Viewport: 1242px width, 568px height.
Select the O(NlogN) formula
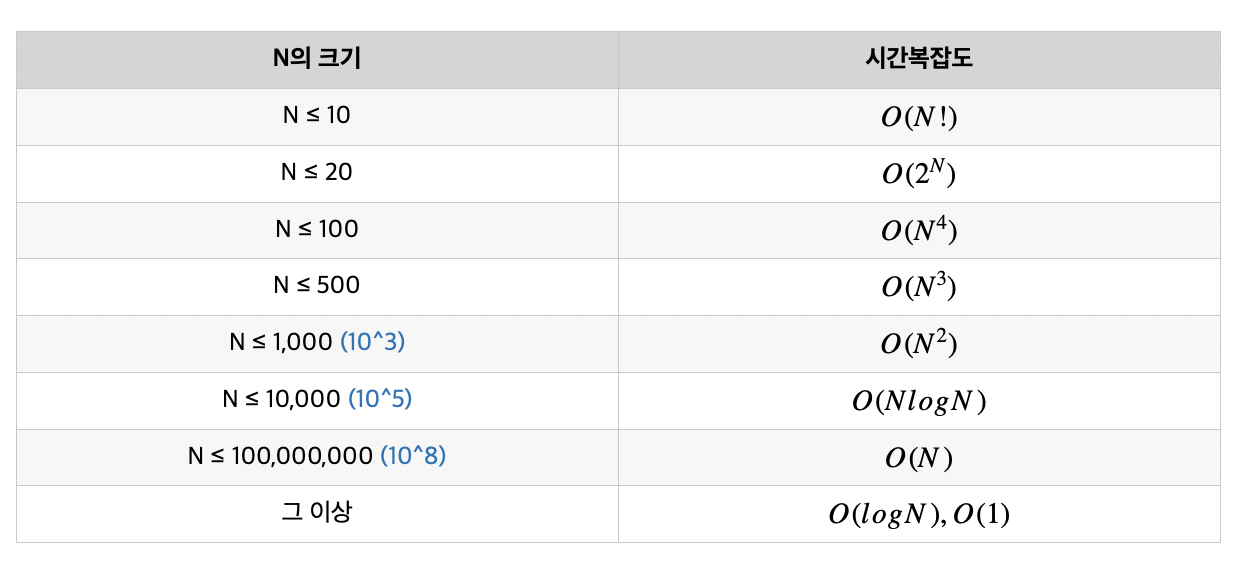pyautogui.click(x=919, y=401)
